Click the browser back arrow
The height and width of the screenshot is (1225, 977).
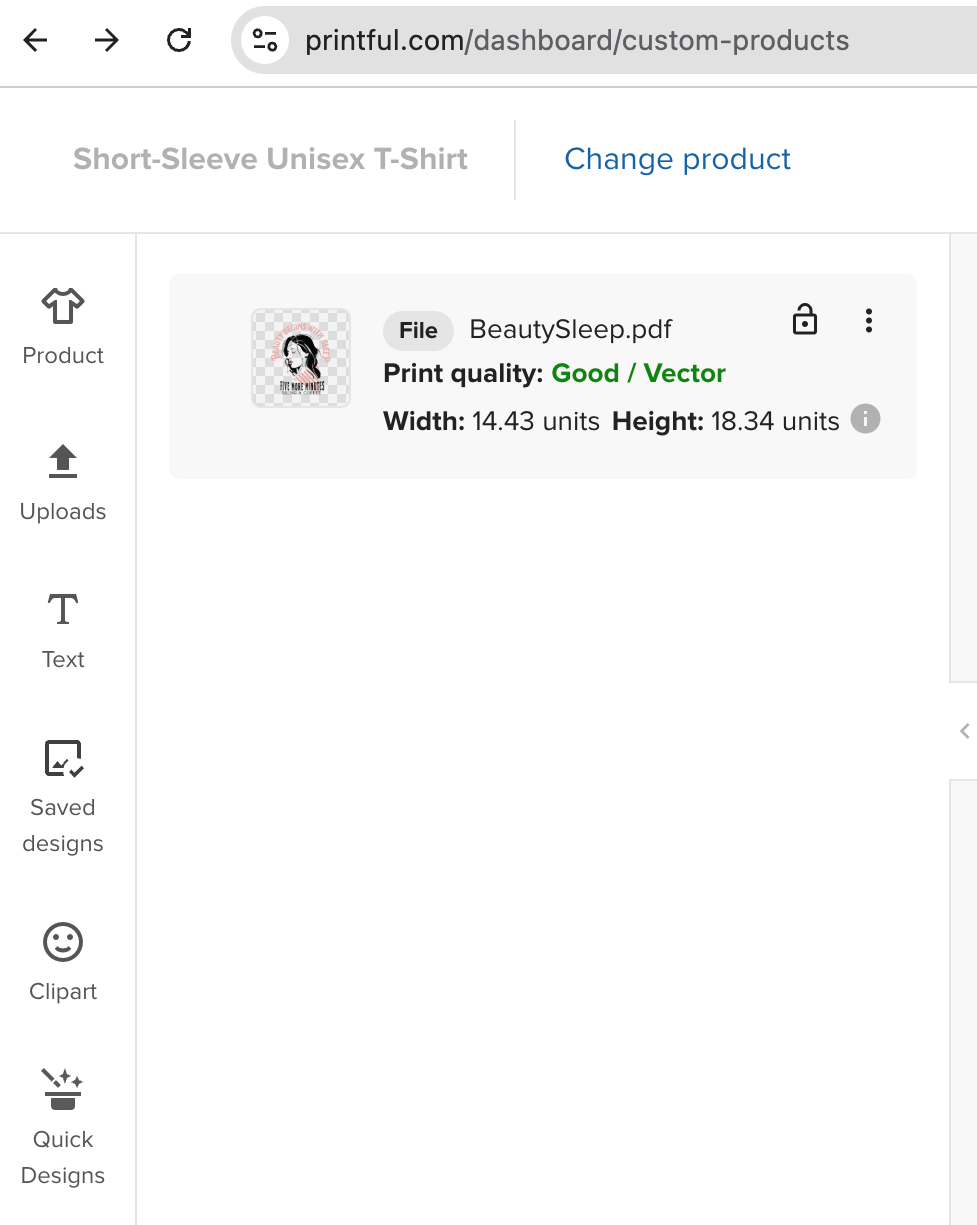pos(36,40)
